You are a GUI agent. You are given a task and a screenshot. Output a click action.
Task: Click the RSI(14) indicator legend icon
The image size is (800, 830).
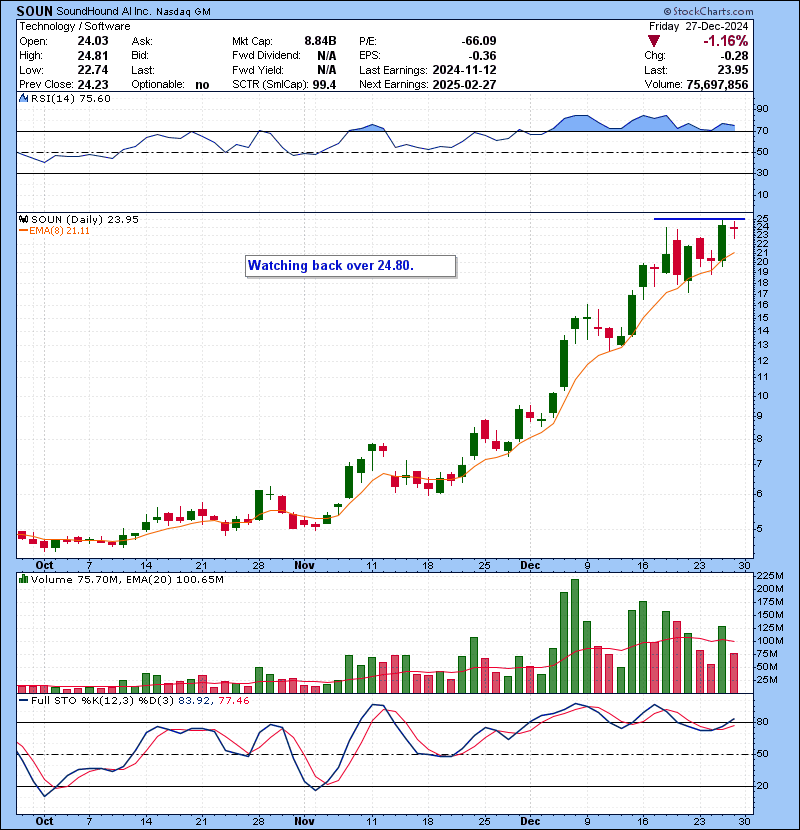[23, 98]
